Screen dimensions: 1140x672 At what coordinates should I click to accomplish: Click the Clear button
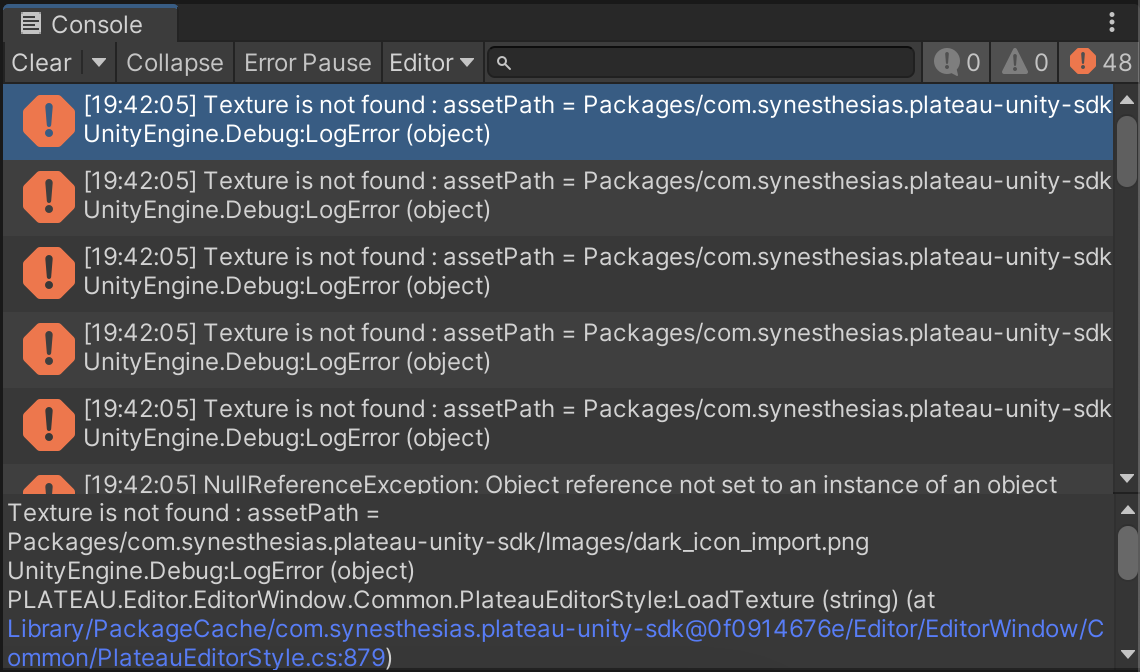coord(40,62)
